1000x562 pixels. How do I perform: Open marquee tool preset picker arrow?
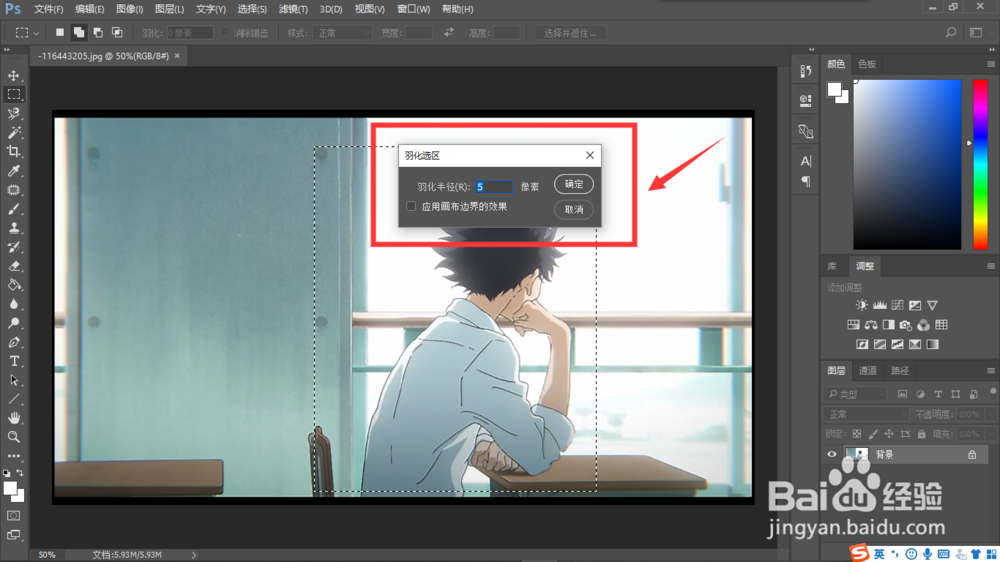(36, 33)
